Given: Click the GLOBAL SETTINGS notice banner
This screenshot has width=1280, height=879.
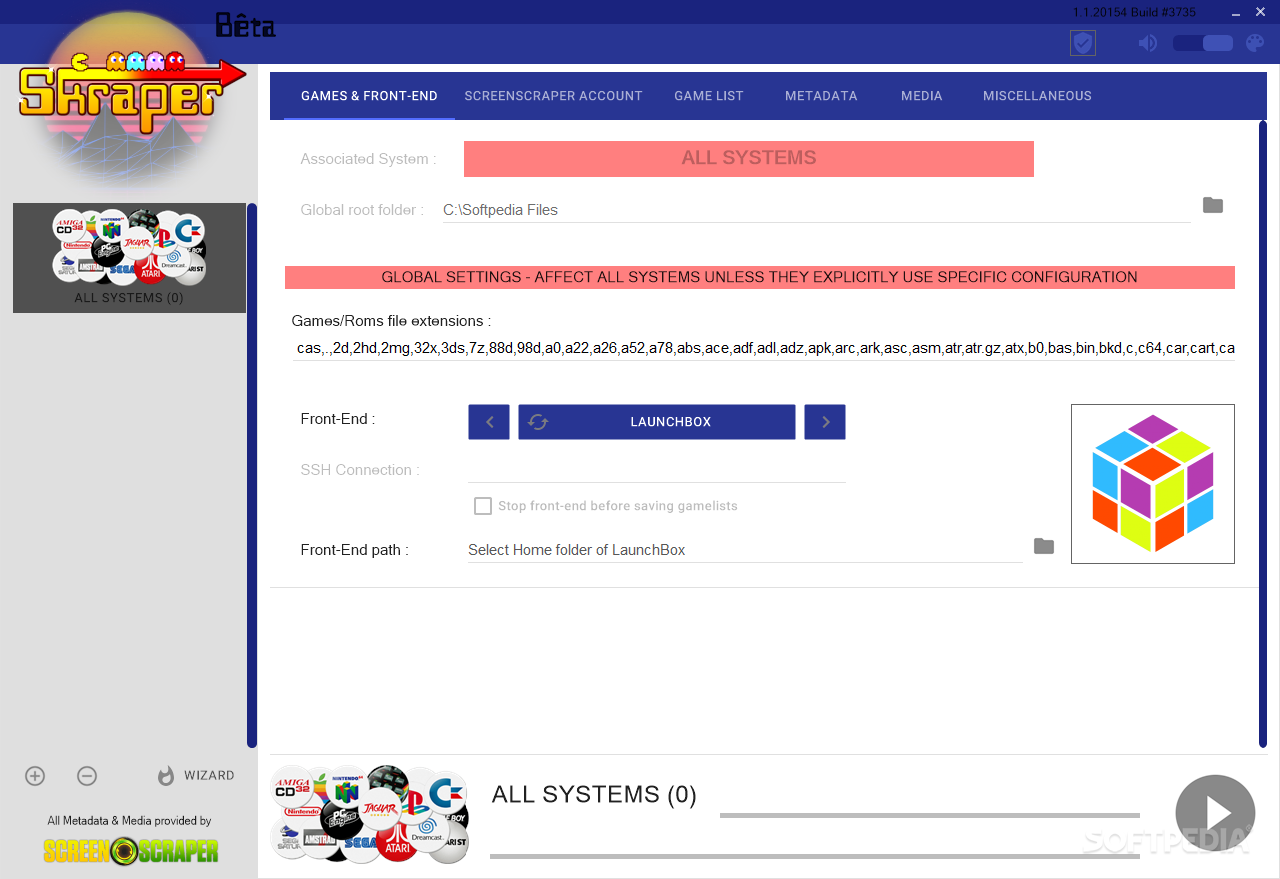Looking at the screenshot, I should 760,277.
